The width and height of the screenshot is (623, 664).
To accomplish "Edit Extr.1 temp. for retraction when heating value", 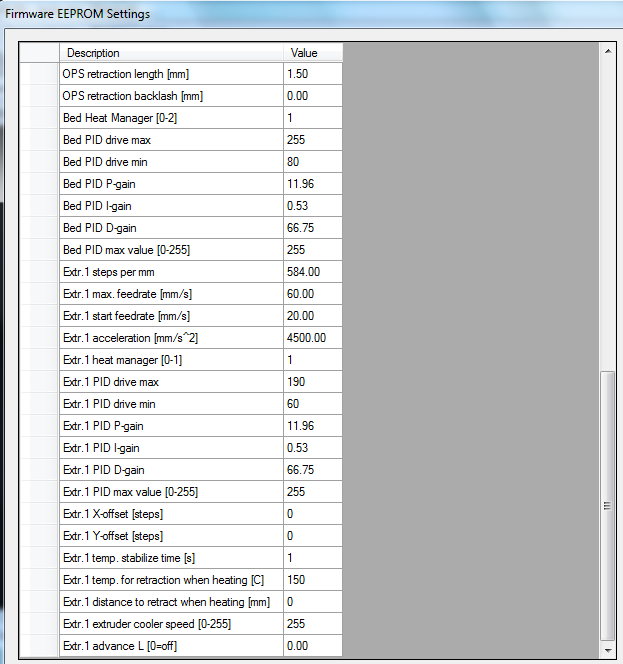I will (313, 580).
